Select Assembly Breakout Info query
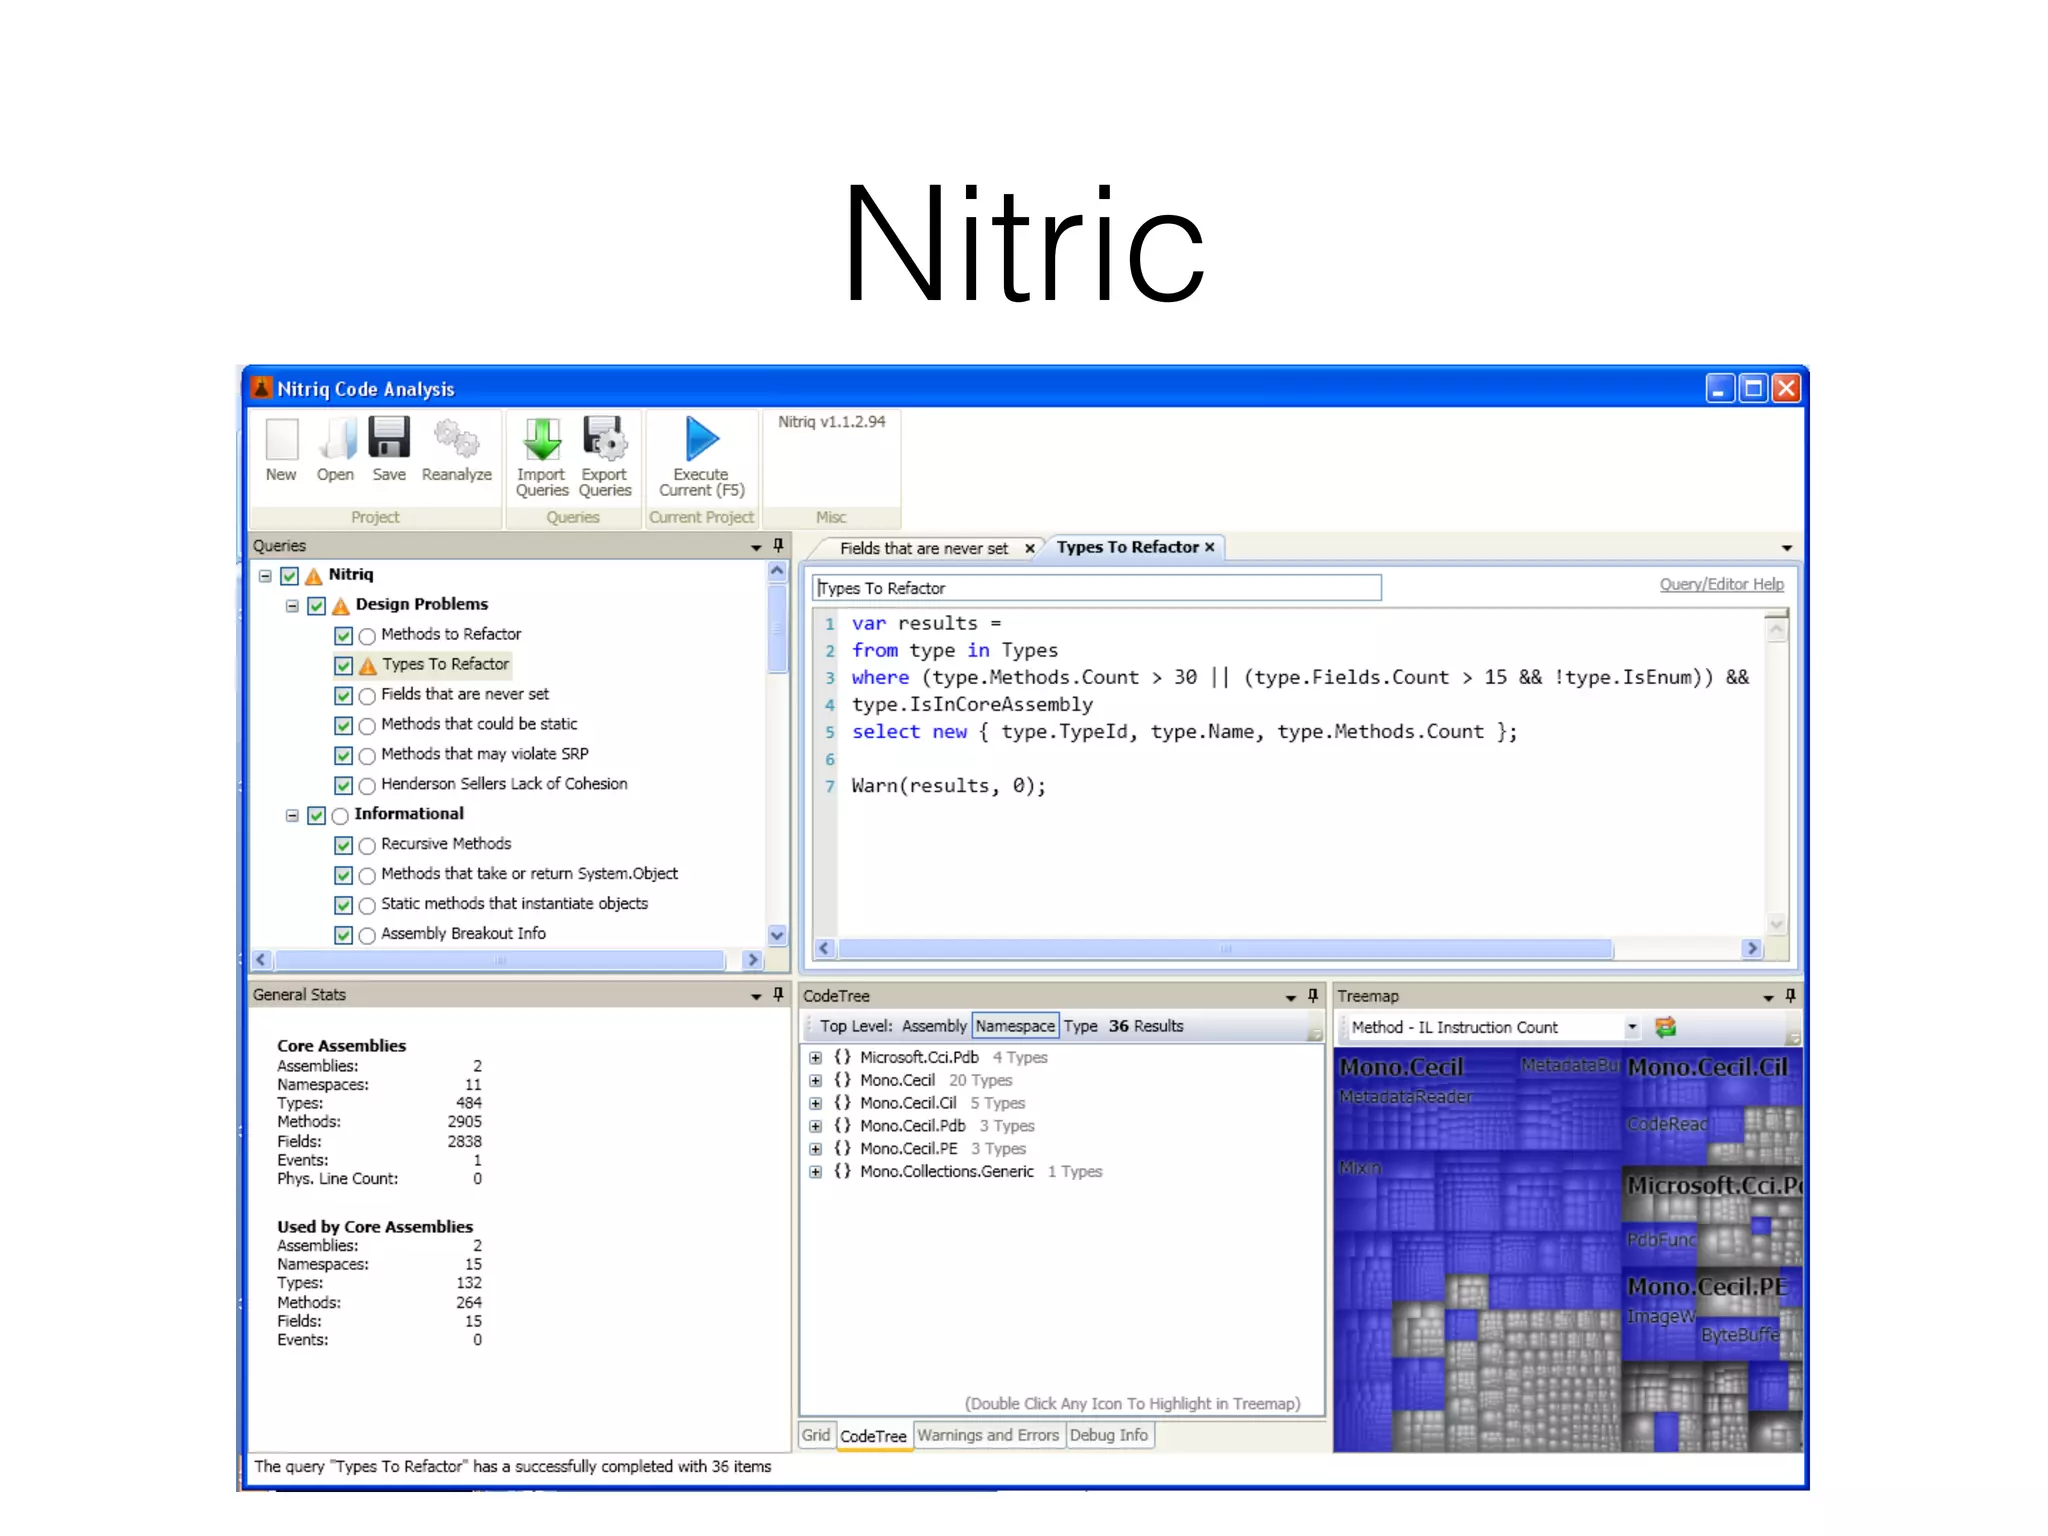The width and height of the screenshot is (2048, 1536). tap(463, 934)
